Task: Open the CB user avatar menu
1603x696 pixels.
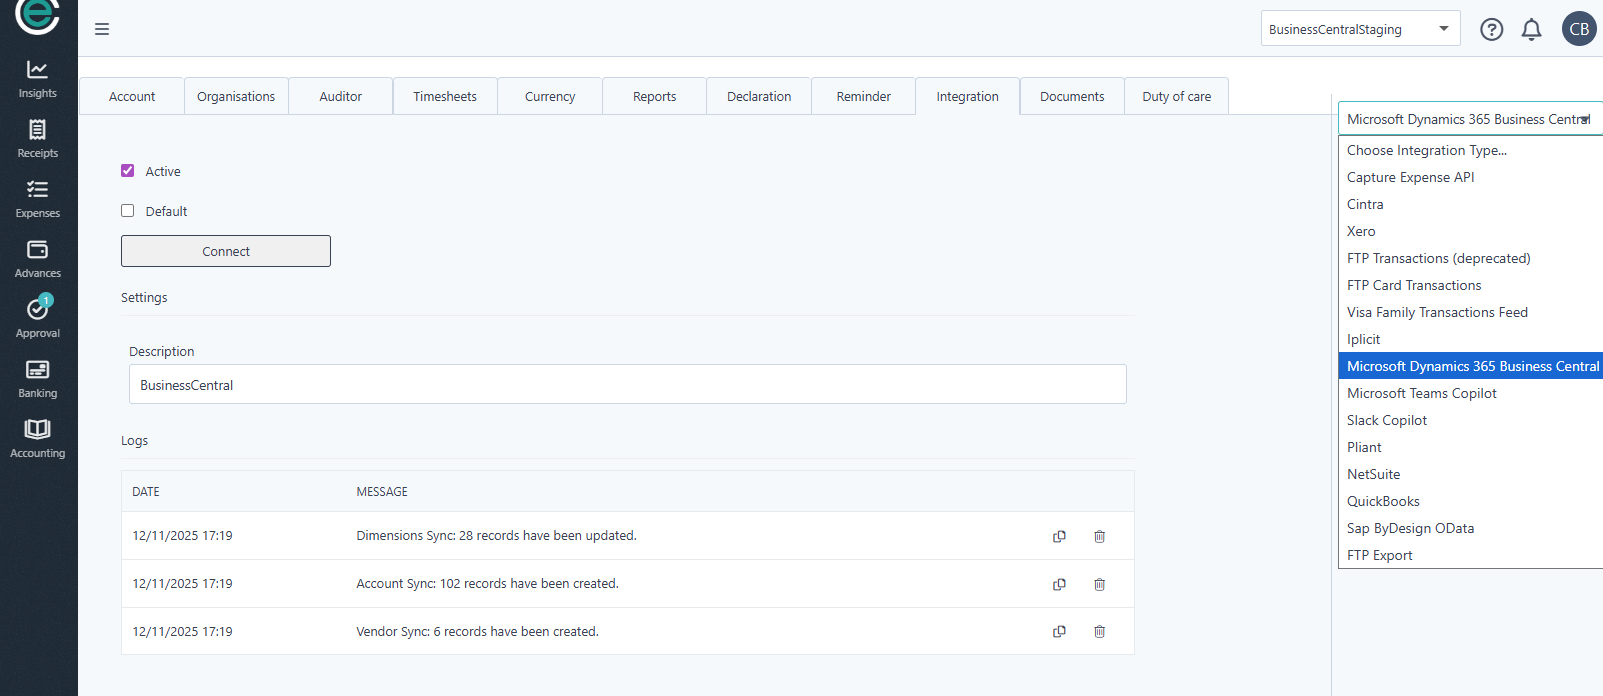Action: (1579, 29)
